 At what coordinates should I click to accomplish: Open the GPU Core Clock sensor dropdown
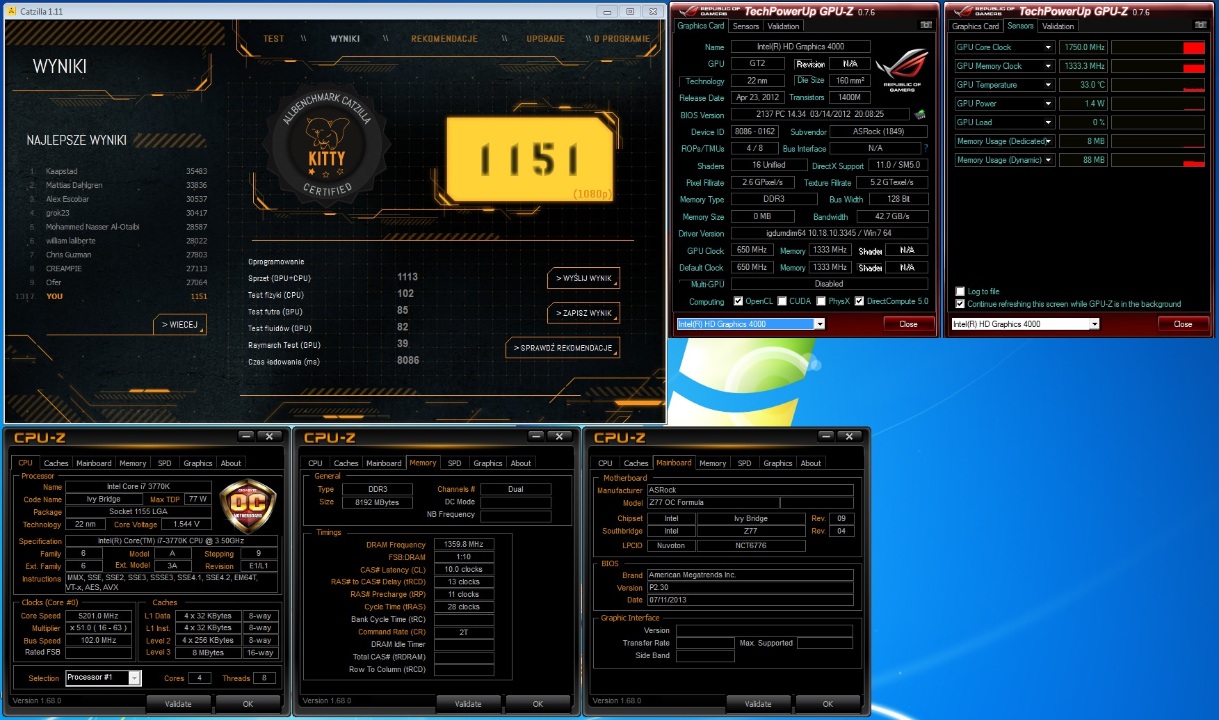(1048, 47)
